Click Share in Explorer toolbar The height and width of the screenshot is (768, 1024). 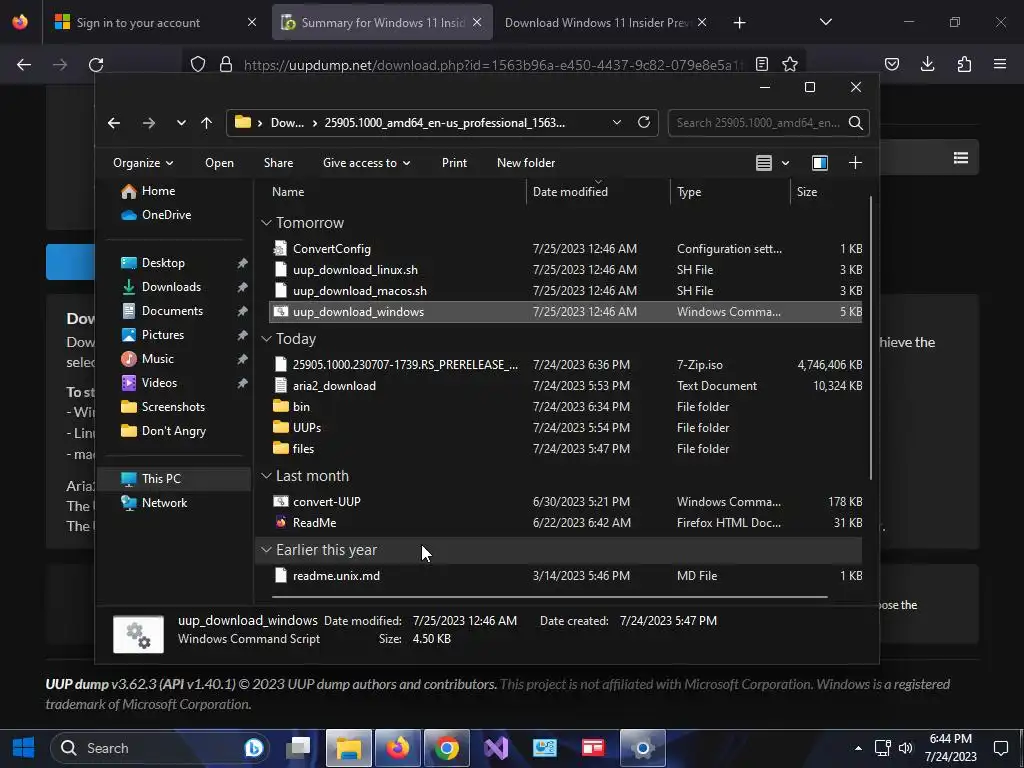278,163
